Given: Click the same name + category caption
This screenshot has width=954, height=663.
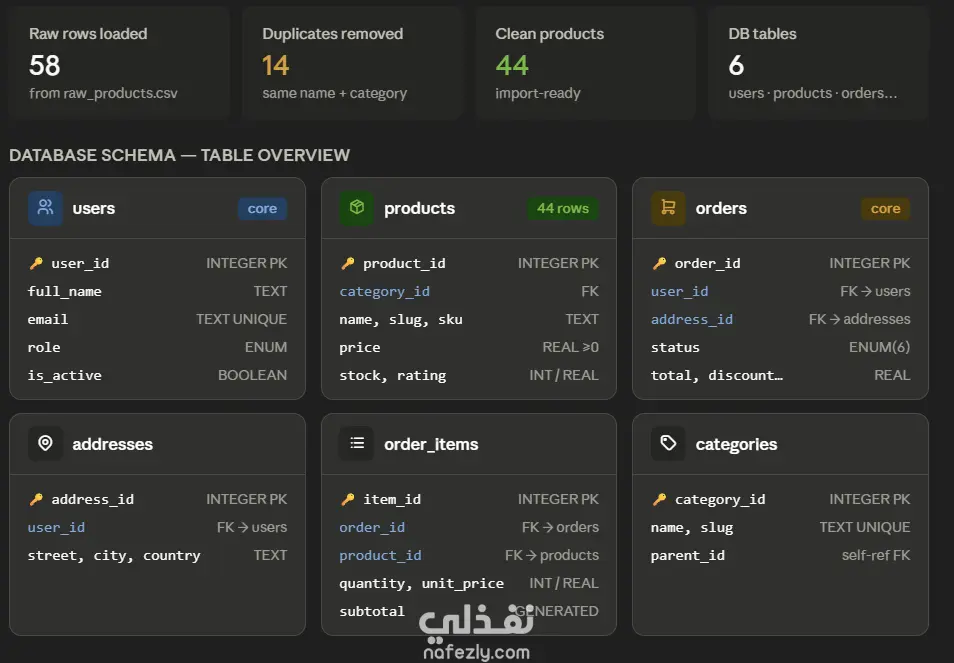Looking at the screenshot, I should coord(335,93).
